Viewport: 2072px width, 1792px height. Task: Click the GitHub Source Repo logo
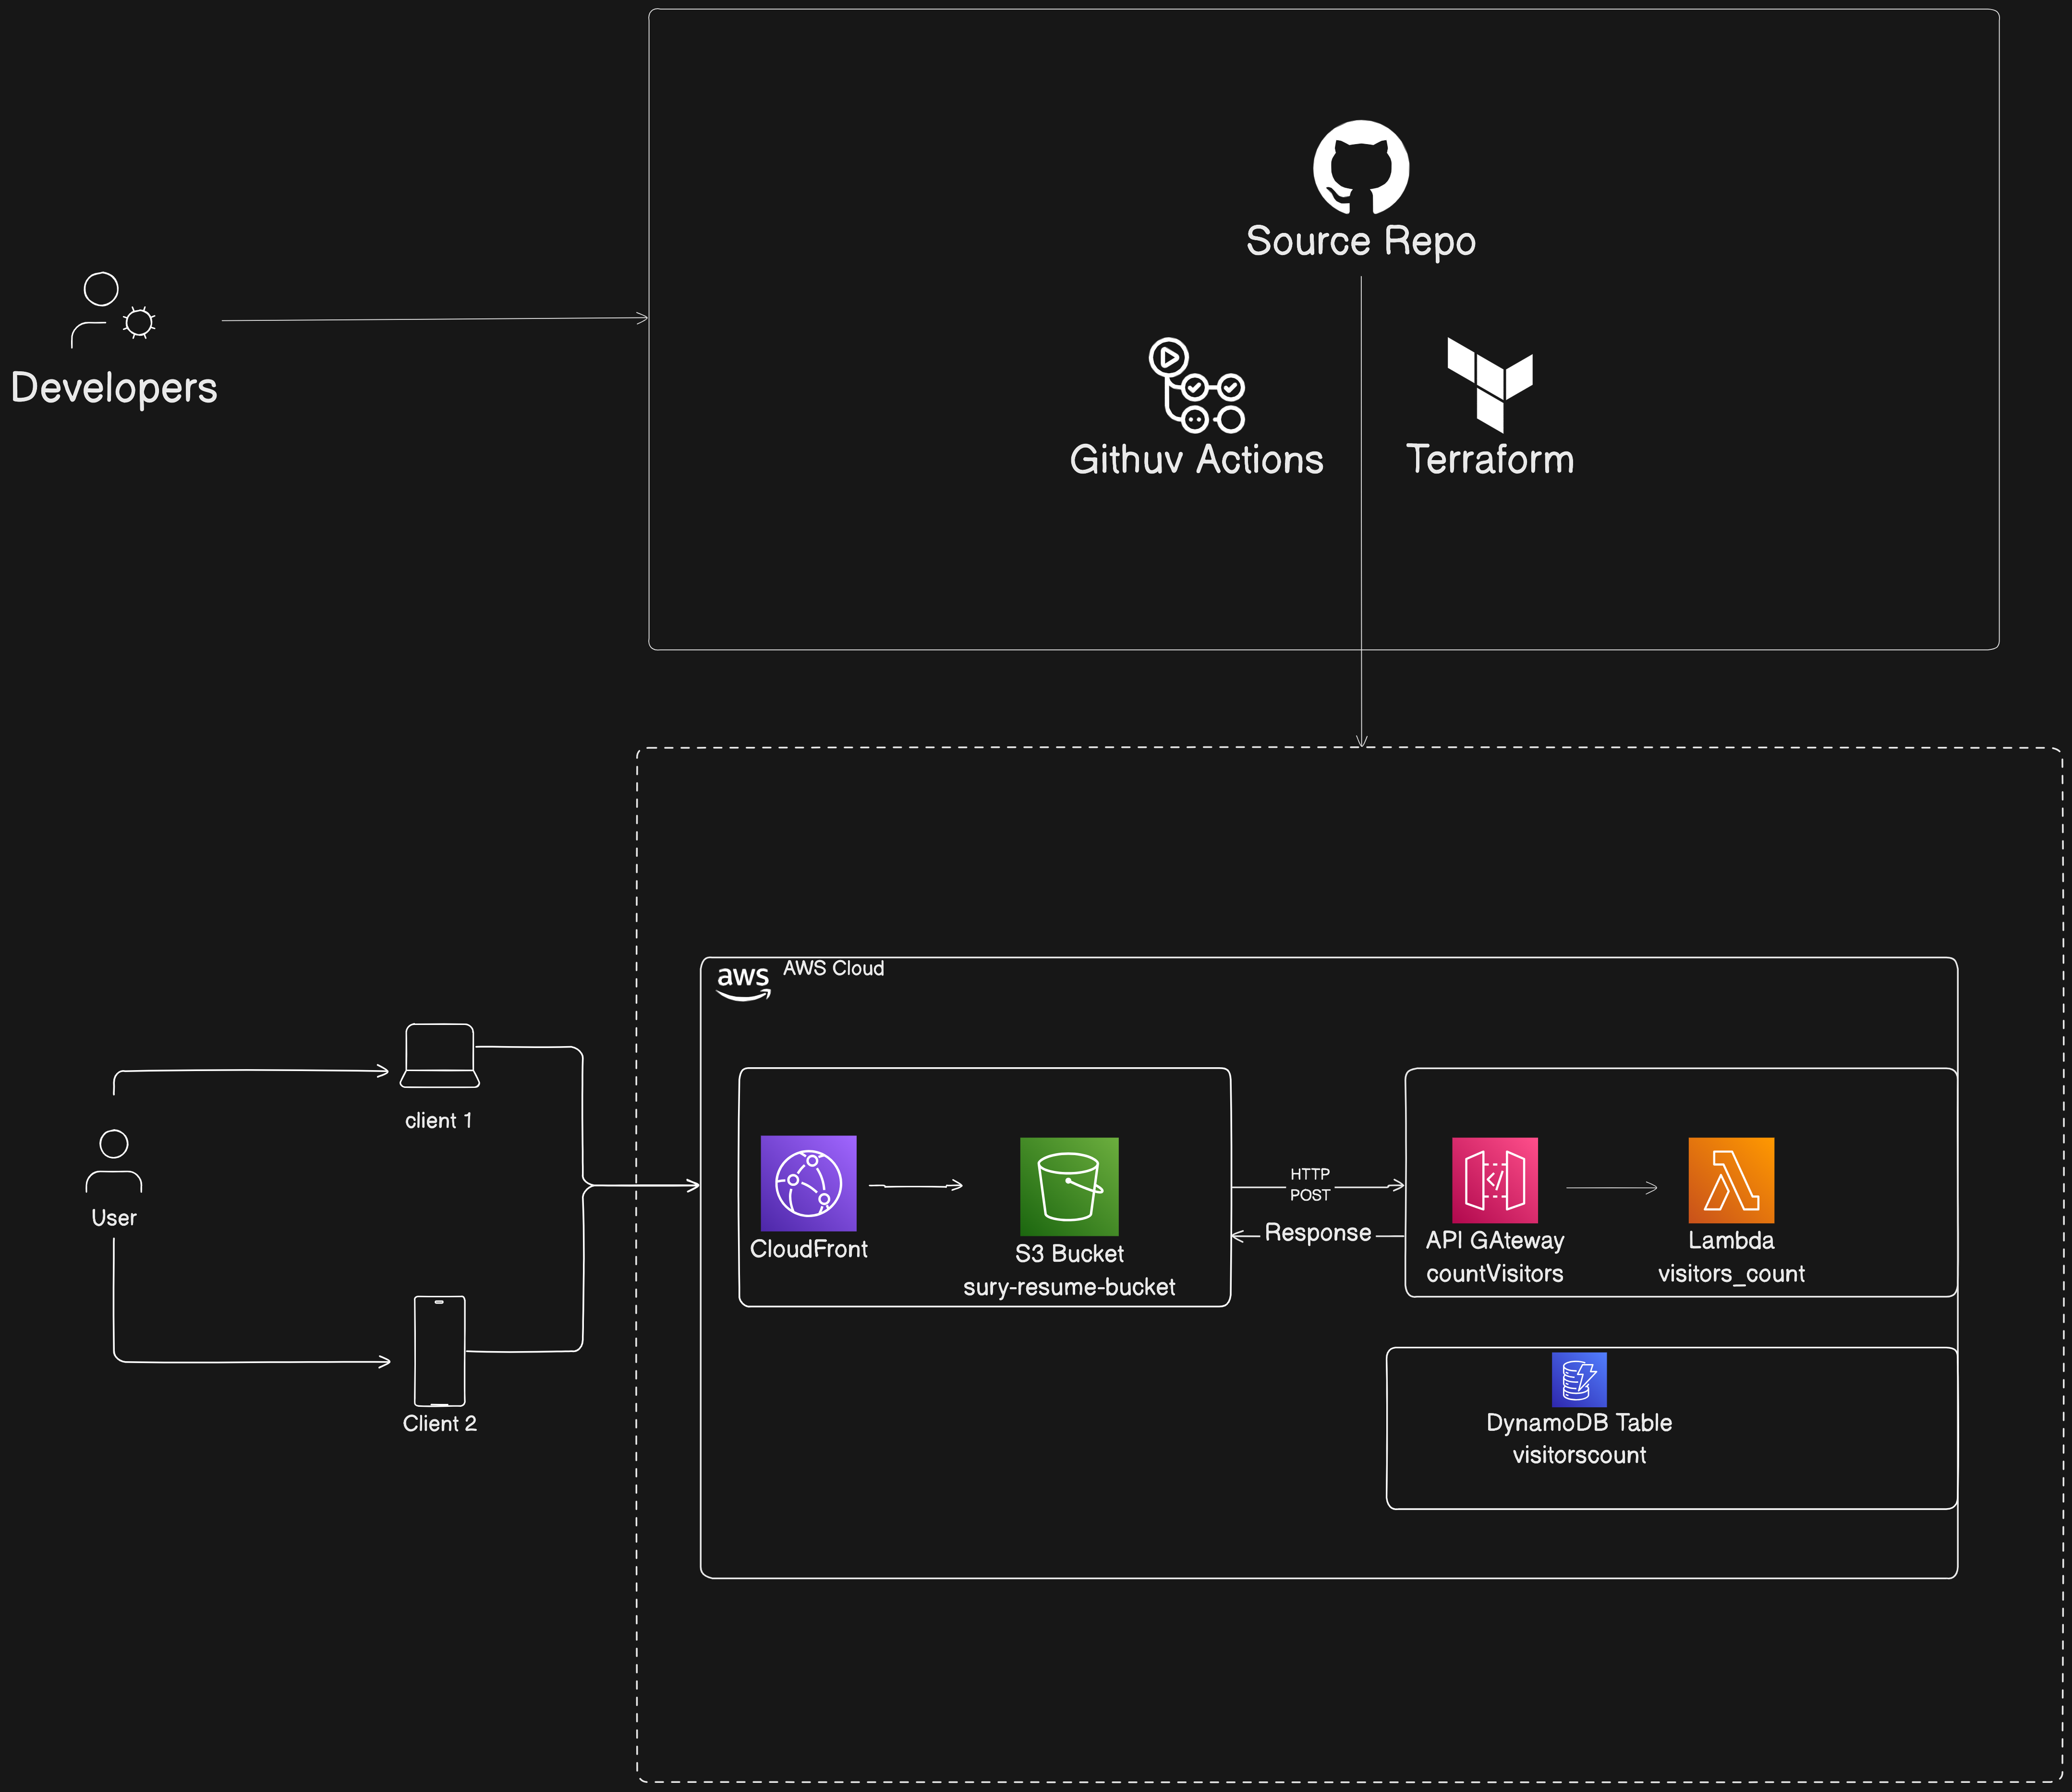(x=1361, y=167)
